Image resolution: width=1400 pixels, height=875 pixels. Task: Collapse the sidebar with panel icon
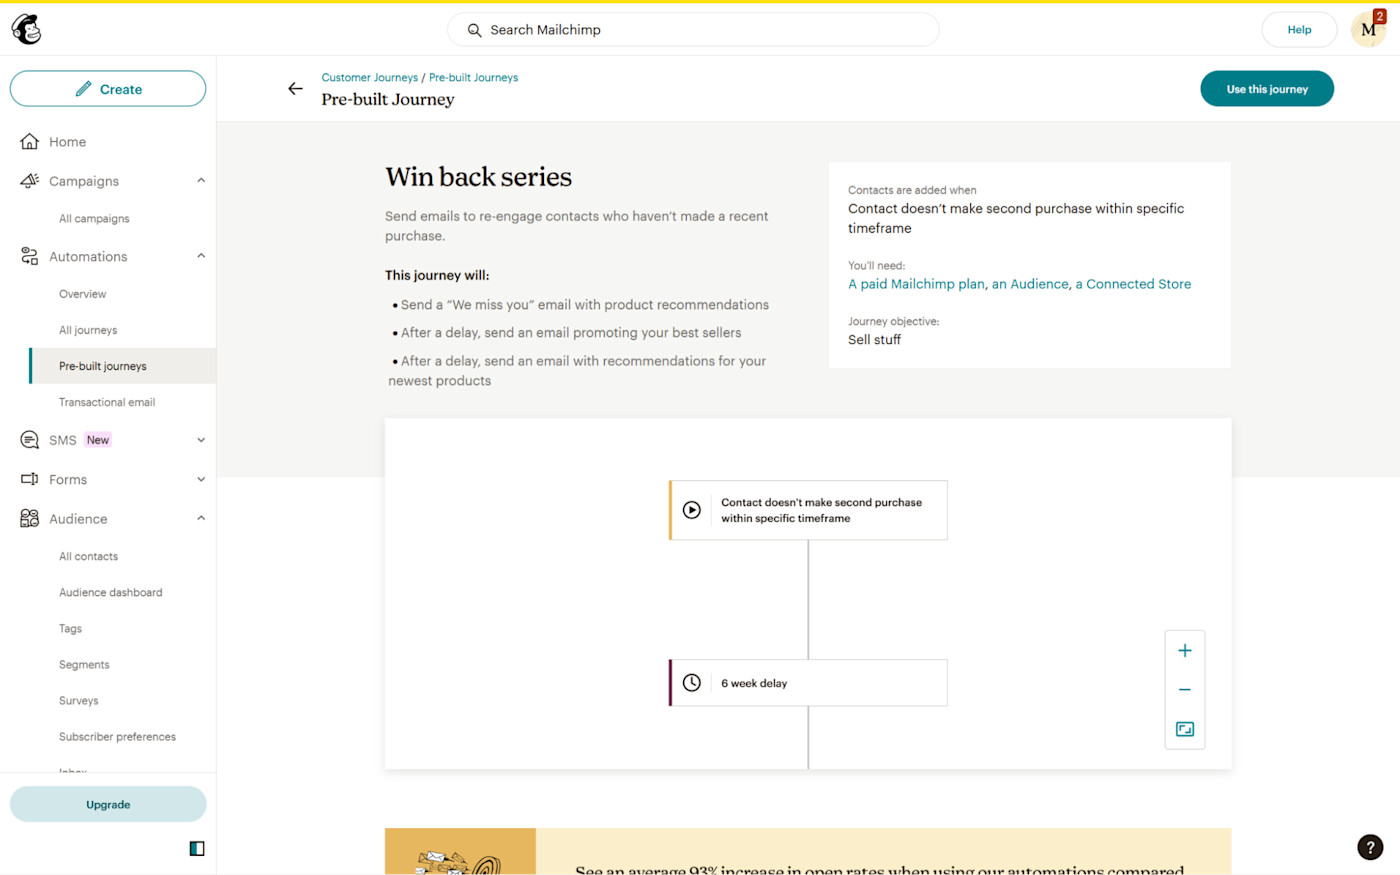(197, 849)
